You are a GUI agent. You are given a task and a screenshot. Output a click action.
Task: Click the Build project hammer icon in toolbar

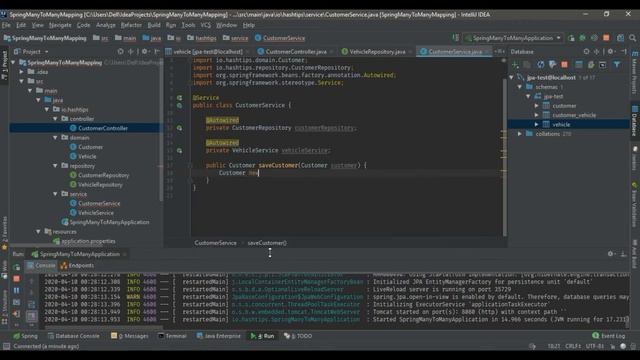(456, 38)
